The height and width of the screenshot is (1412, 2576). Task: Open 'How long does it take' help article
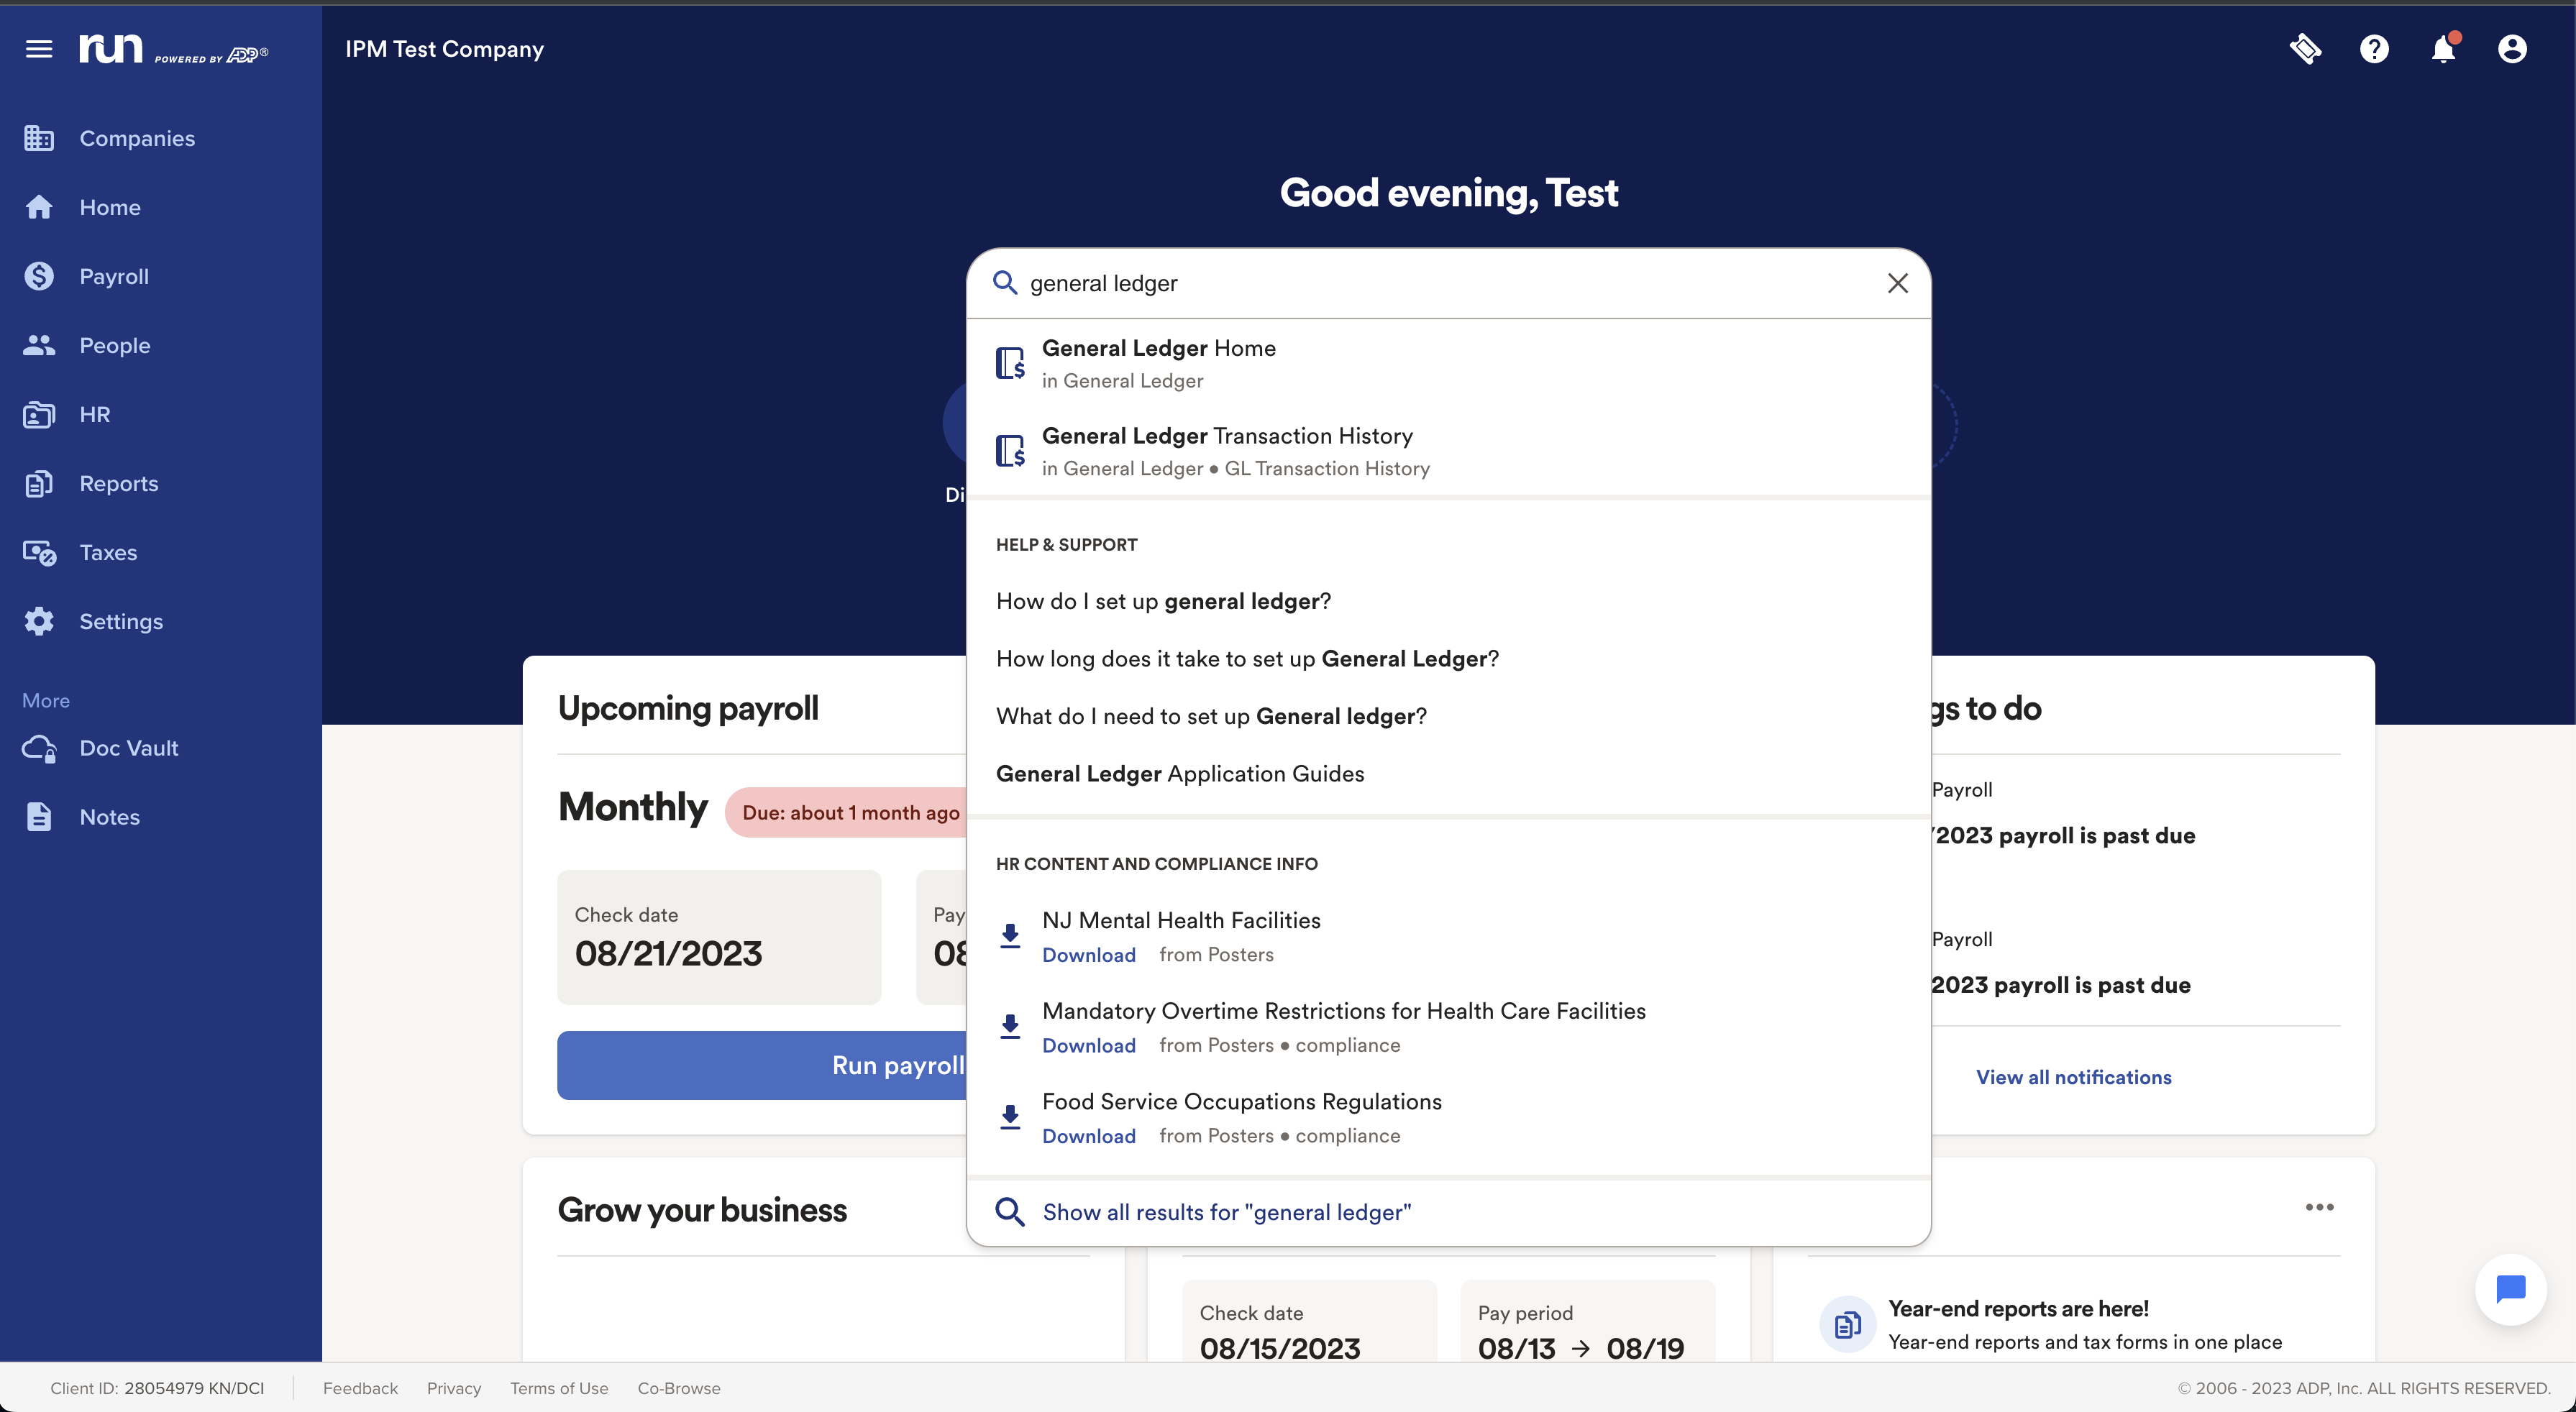coord(1247,659)
